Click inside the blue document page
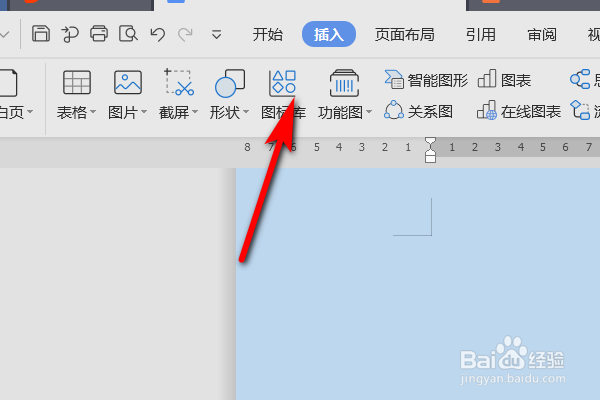This screenshot has height=400, width=600. [x=418, y=284]
